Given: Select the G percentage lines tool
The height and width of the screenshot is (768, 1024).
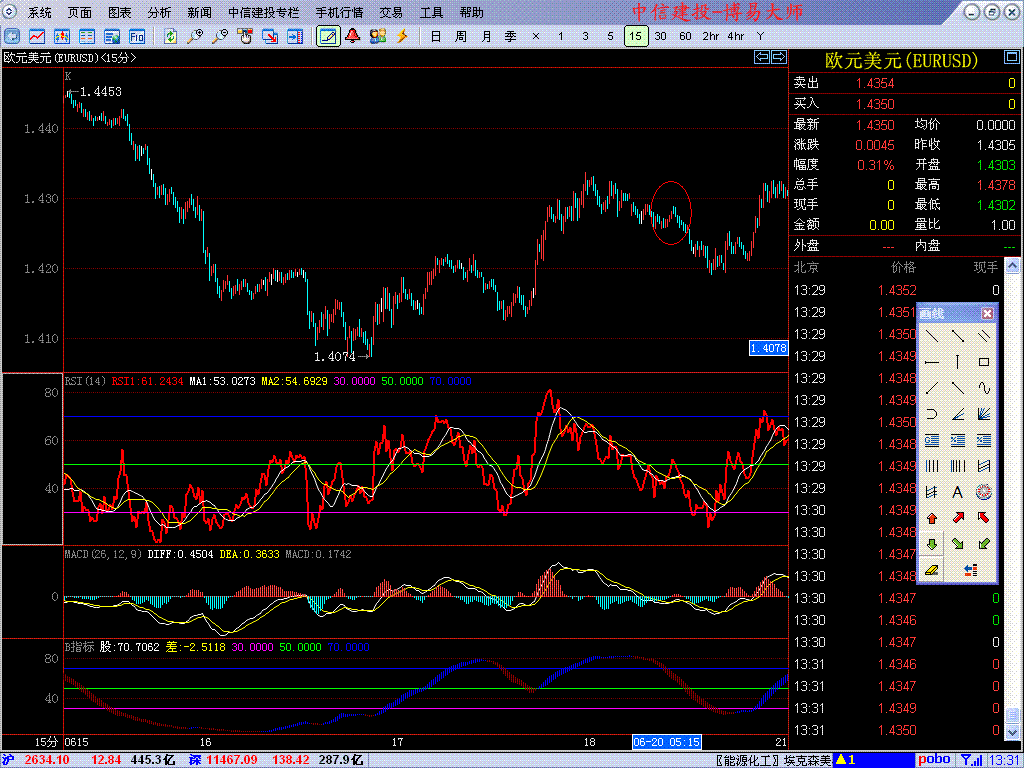Looking at the screenshot, I should coord(932,440).
